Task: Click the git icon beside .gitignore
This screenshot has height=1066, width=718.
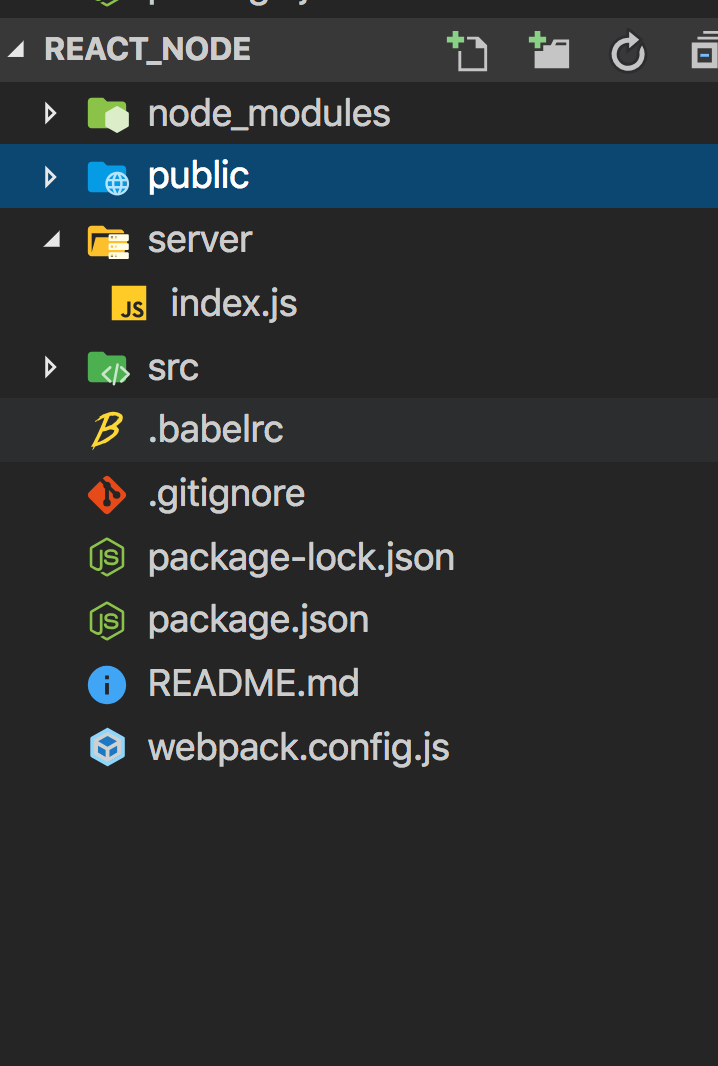Action: [107, 494]
